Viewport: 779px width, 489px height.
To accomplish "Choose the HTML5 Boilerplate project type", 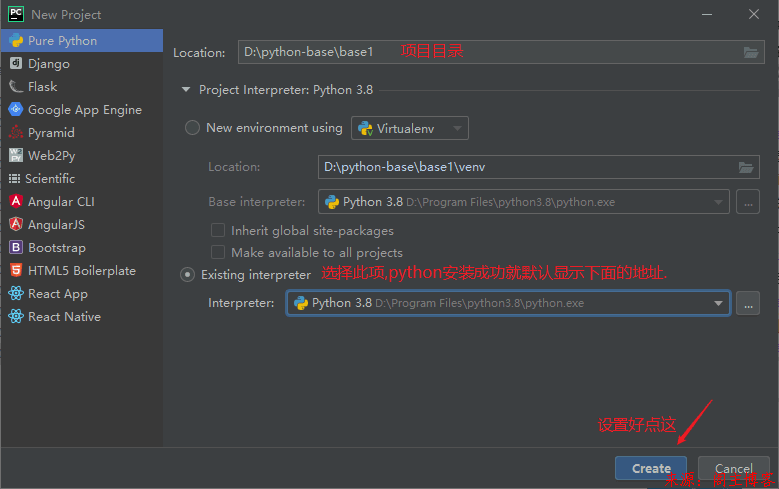I will coord(82,270).
